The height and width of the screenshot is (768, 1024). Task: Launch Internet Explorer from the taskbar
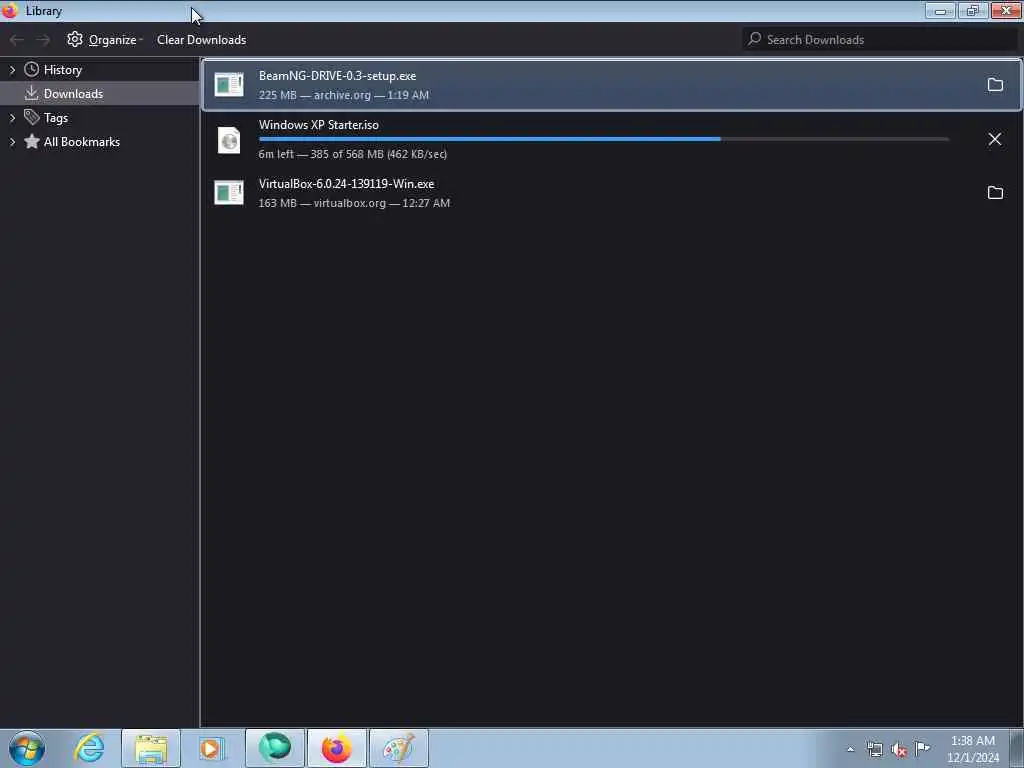coord(89,748)
